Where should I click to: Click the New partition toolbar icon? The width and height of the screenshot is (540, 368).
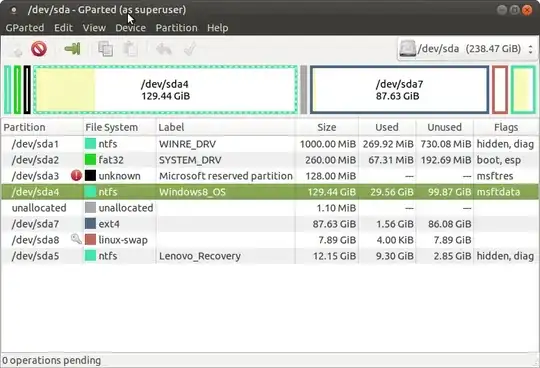[x=16, y=49]
